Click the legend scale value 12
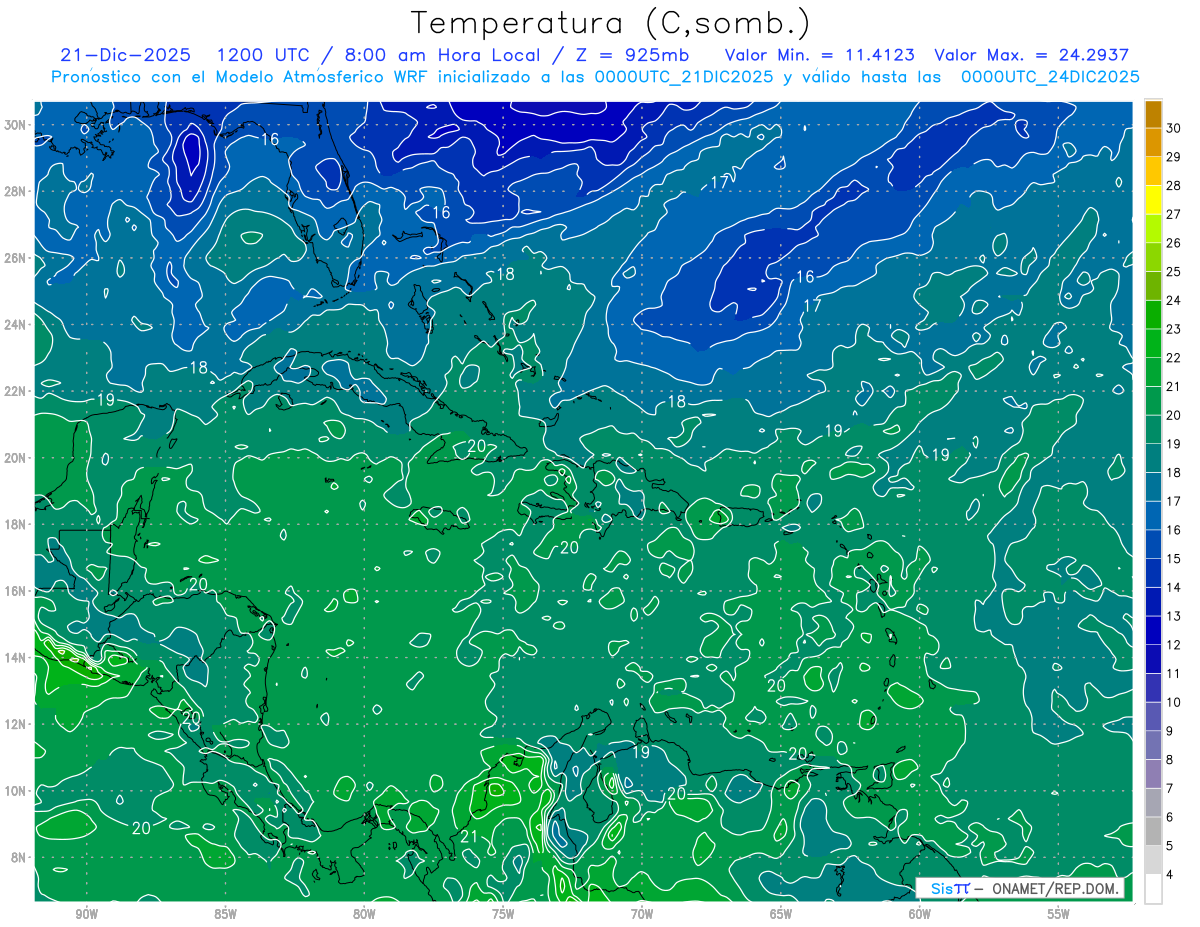This screenshot has height=927, width=1200. coord(1174,645)
